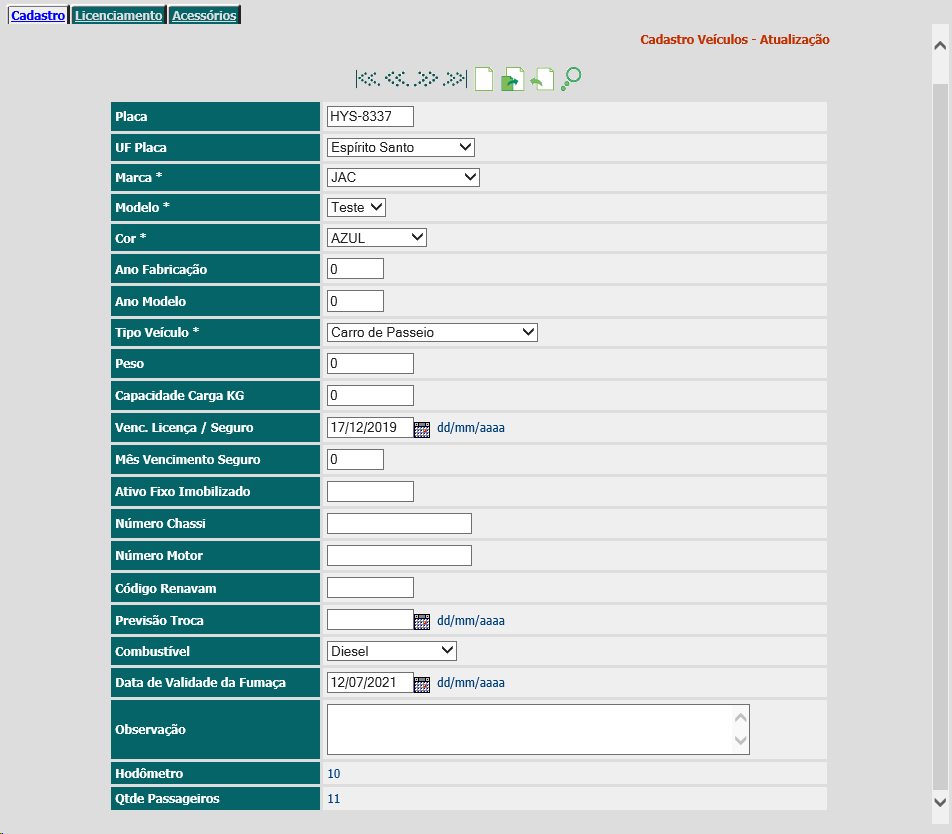Image resolution: width=952 pixels, height=834 pixels.
Task: Click the undo/return page icon
Action: pyautogui.click(x=542, y=80)
